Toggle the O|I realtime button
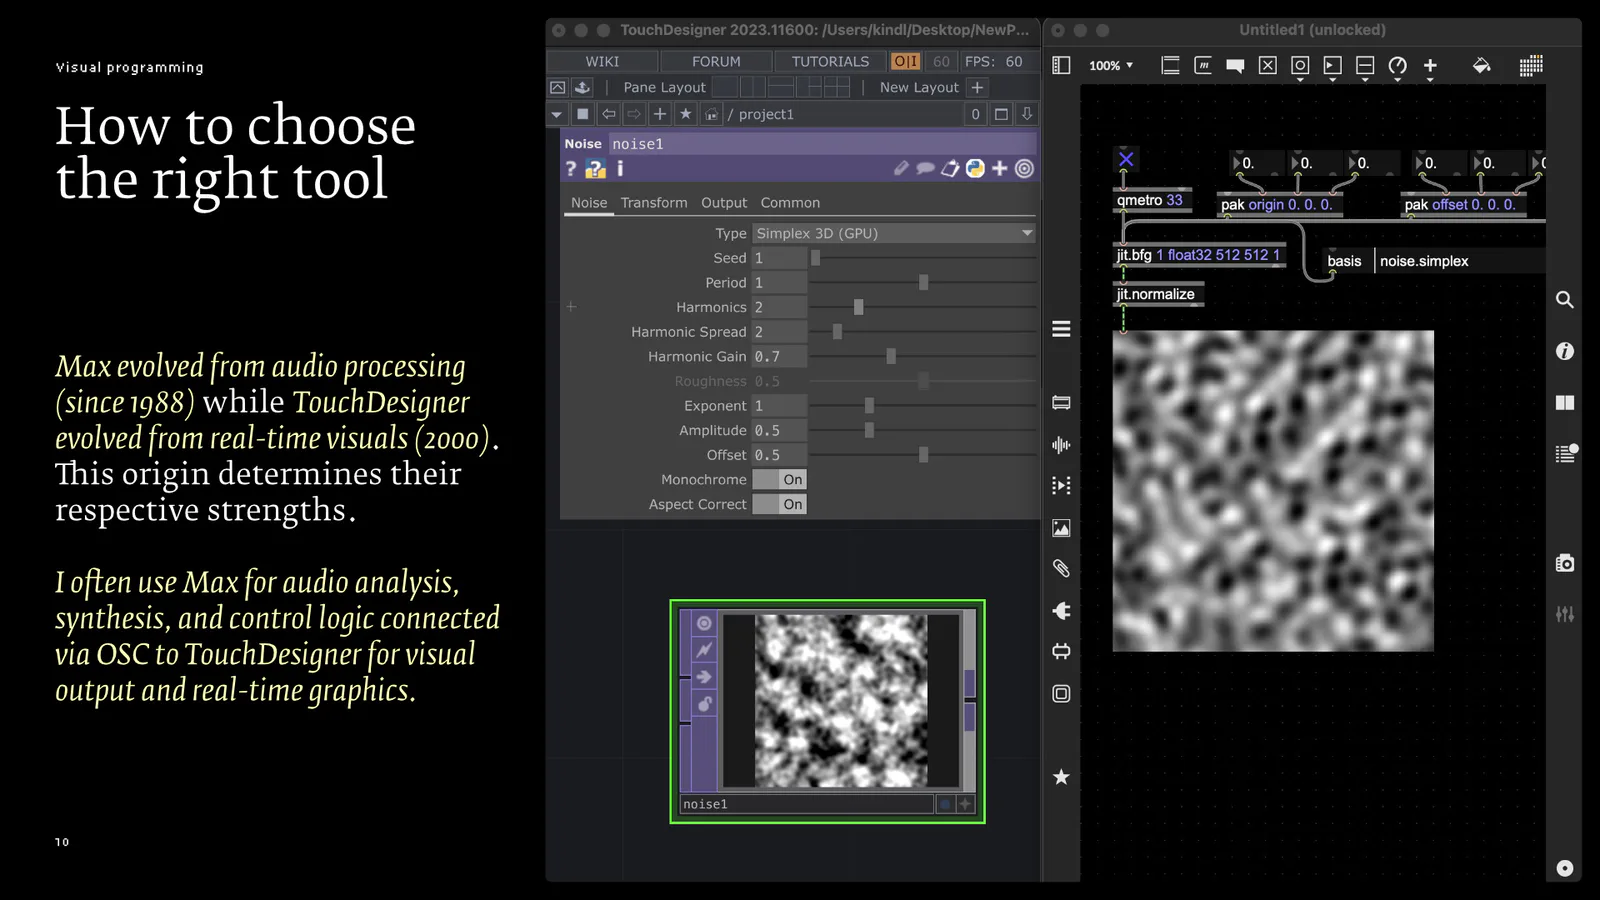 [906, 61]
